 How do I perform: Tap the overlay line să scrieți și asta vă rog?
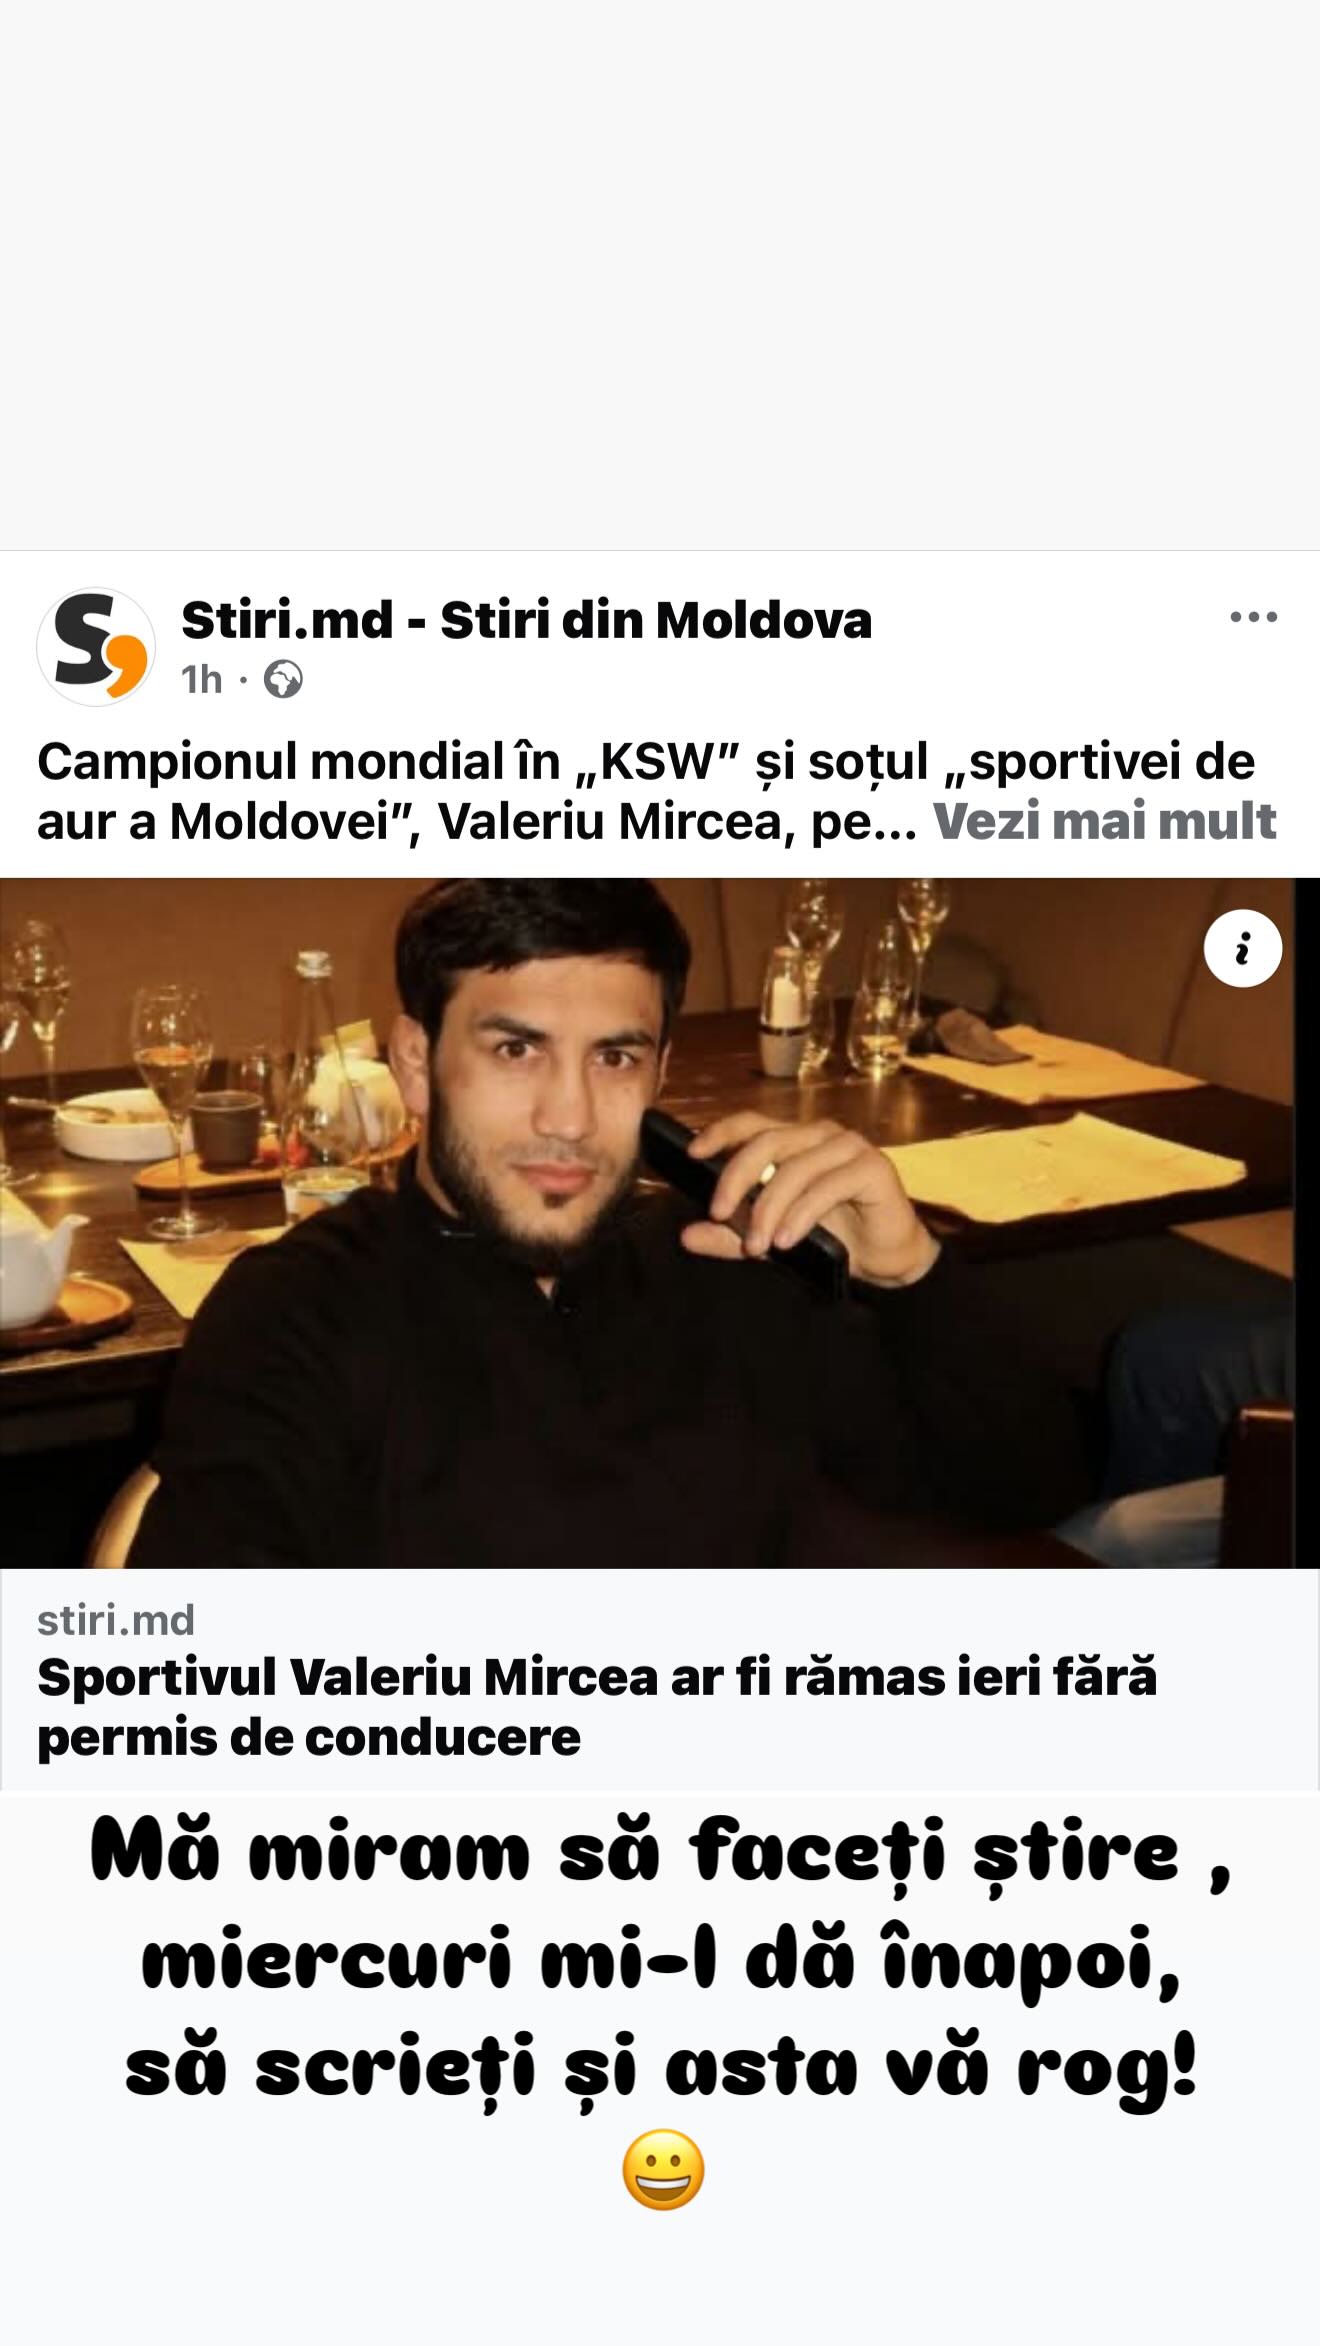click(660, 2070)
